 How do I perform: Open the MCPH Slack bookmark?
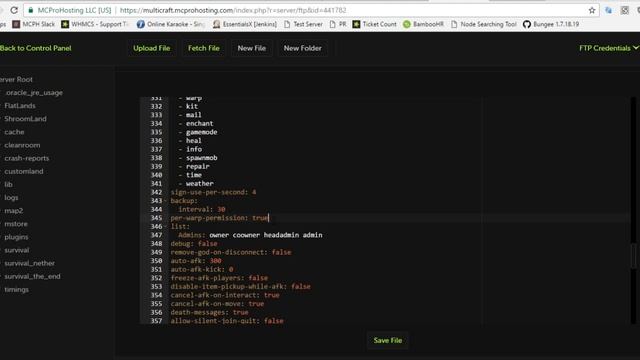coord(33,24)
